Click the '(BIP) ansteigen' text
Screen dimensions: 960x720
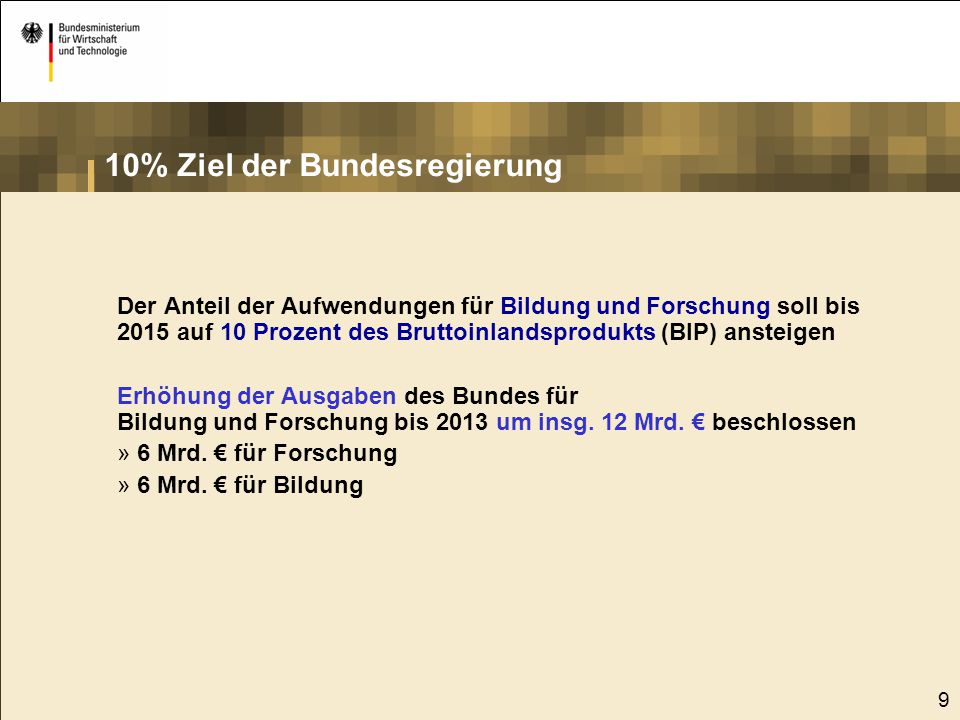[x=748, y=332]
